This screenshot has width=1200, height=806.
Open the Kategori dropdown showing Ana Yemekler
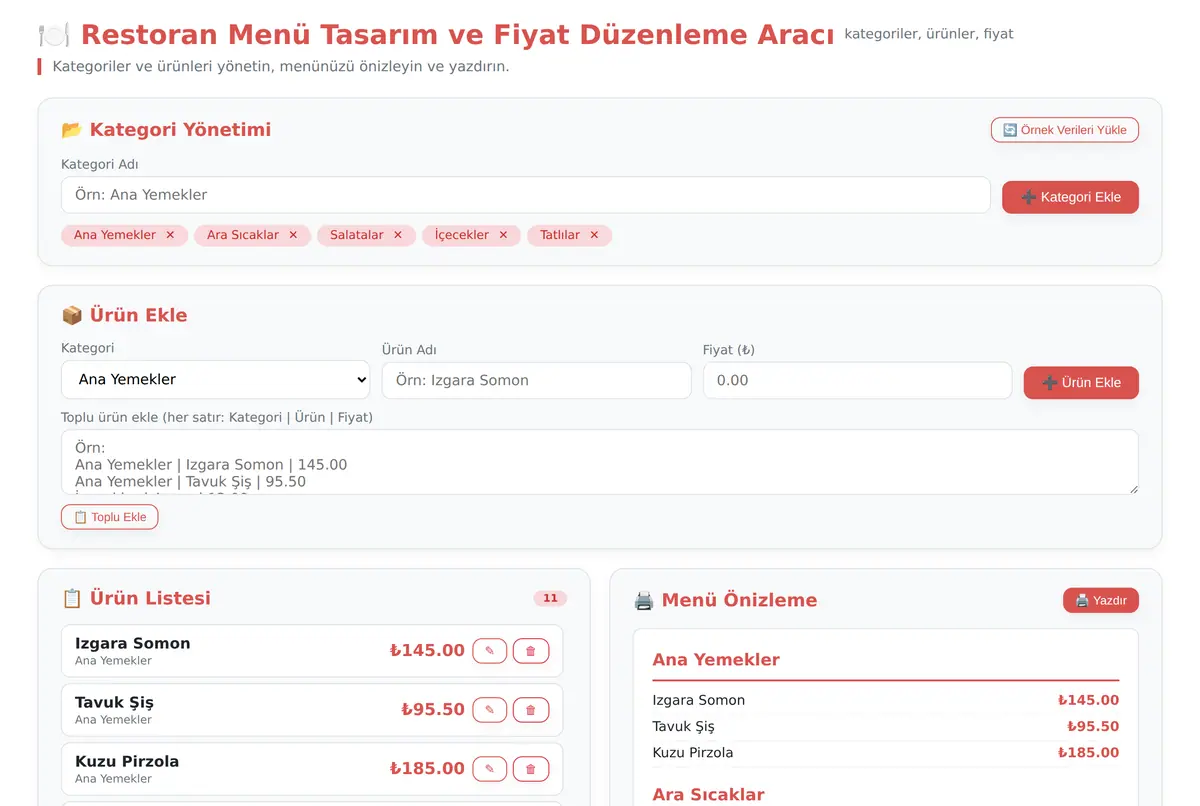pyautogui.click(x=216, y=380)
